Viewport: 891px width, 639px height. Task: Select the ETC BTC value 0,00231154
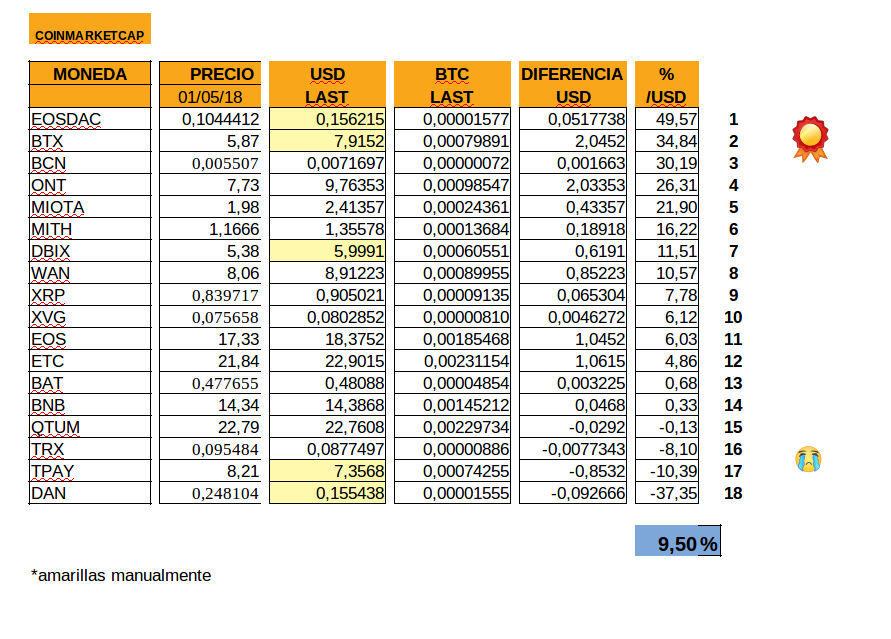[x=453, y=362]
